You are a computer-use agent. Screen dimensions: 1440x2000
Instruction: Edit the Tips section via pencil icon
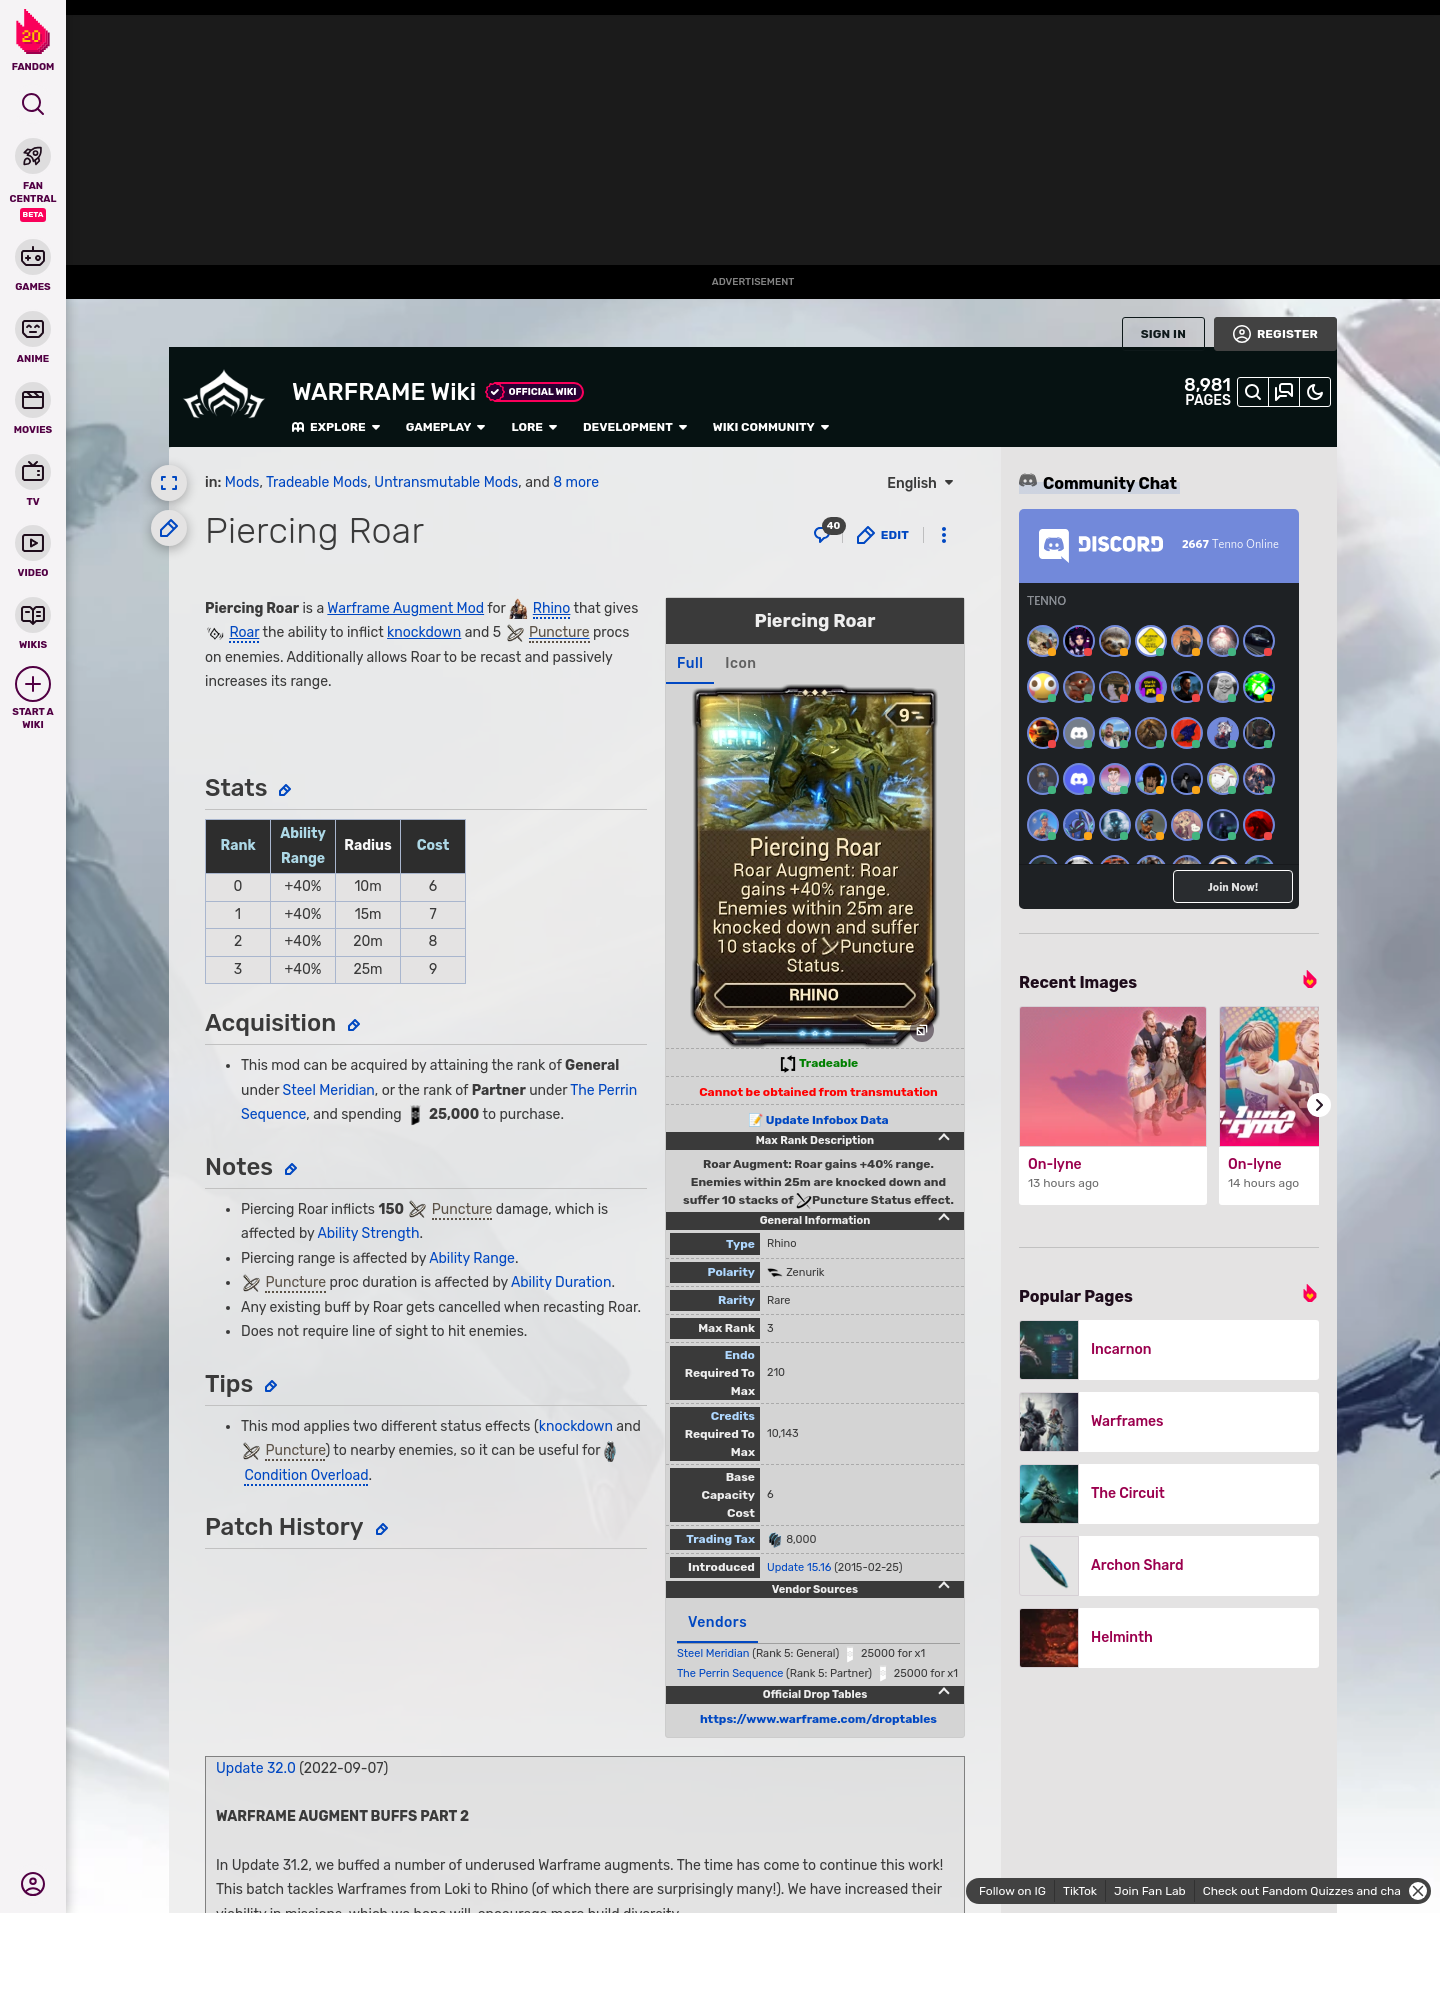tap(271, 1386)
